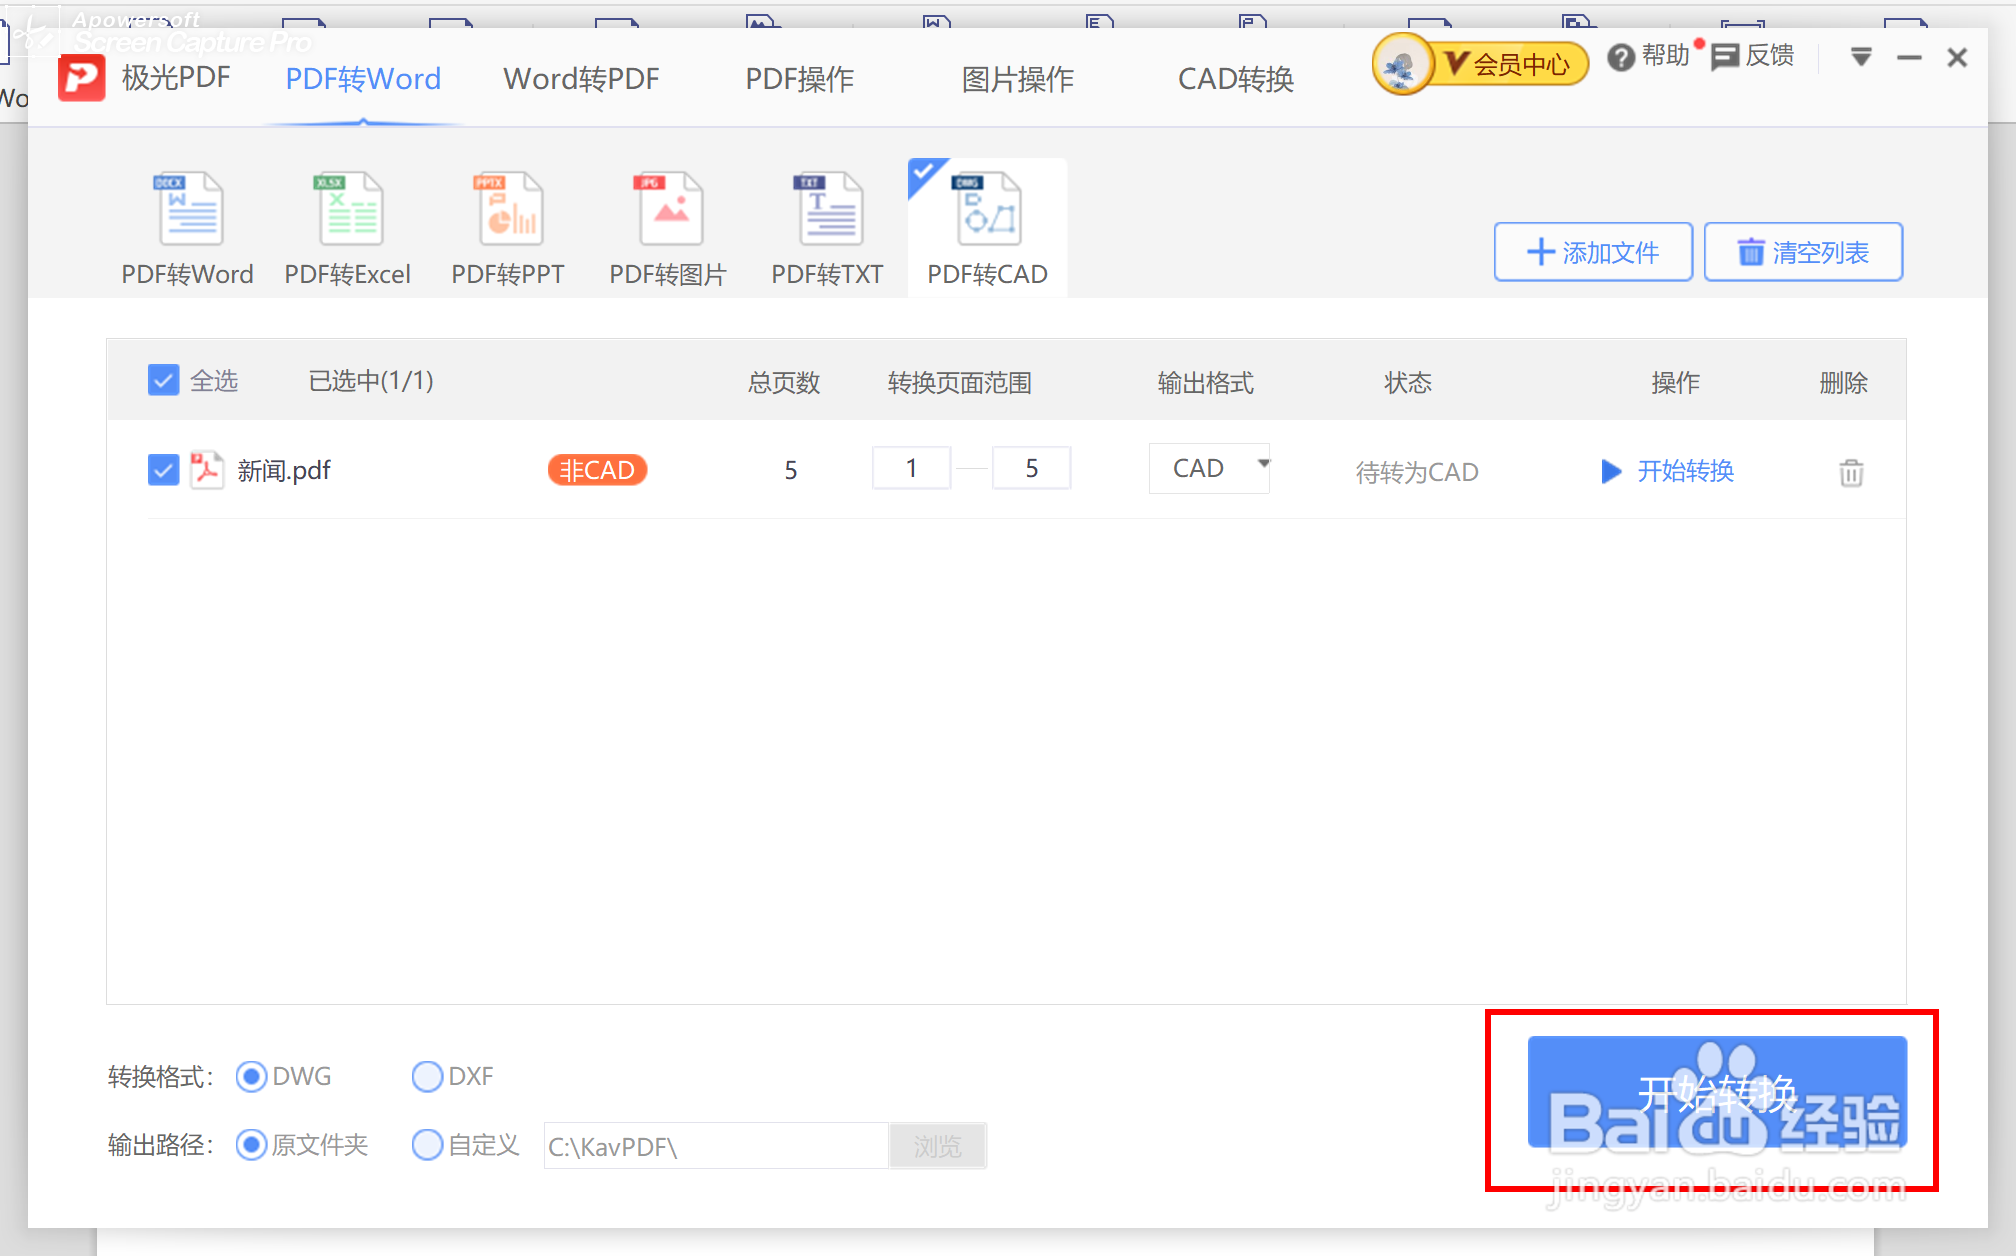Click the 清空列表 button
The image size is (2016, 1256).
pyautogui.click(x=1802, y=252)
